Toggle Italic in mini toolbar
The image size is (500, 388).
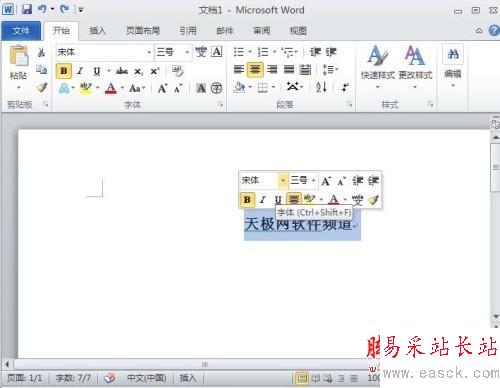[263, 200]
